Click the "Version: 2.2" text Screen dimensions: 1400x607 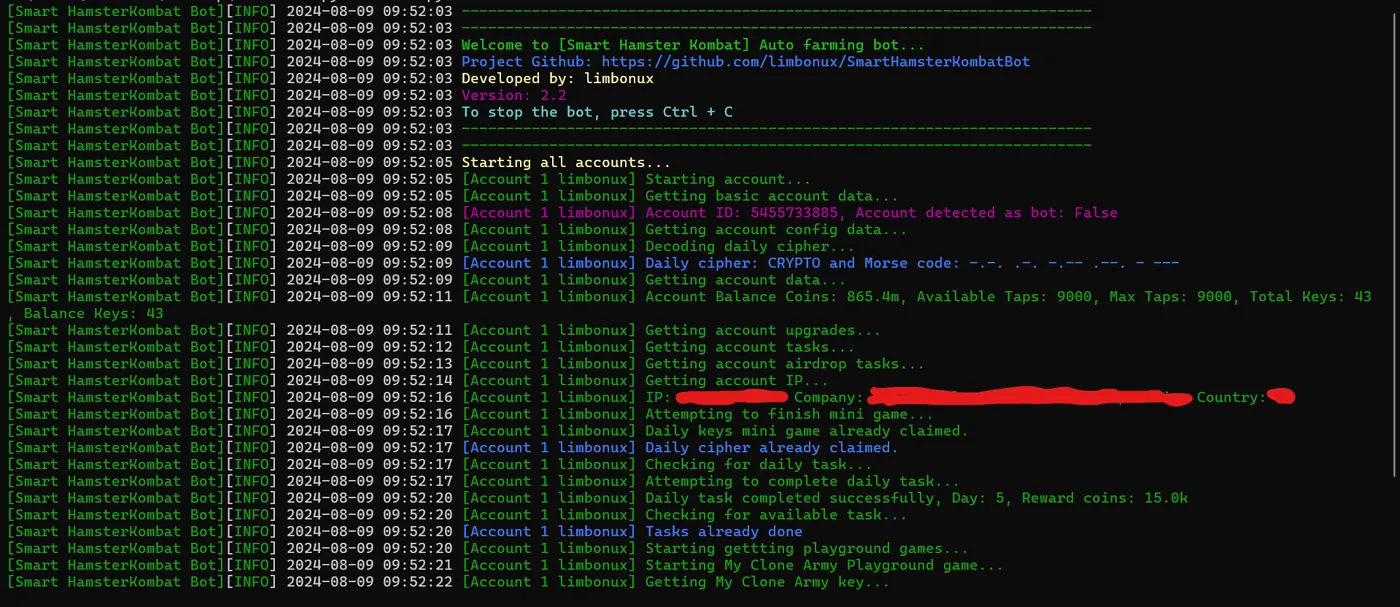pyautogui.click(x=514, y=95)
